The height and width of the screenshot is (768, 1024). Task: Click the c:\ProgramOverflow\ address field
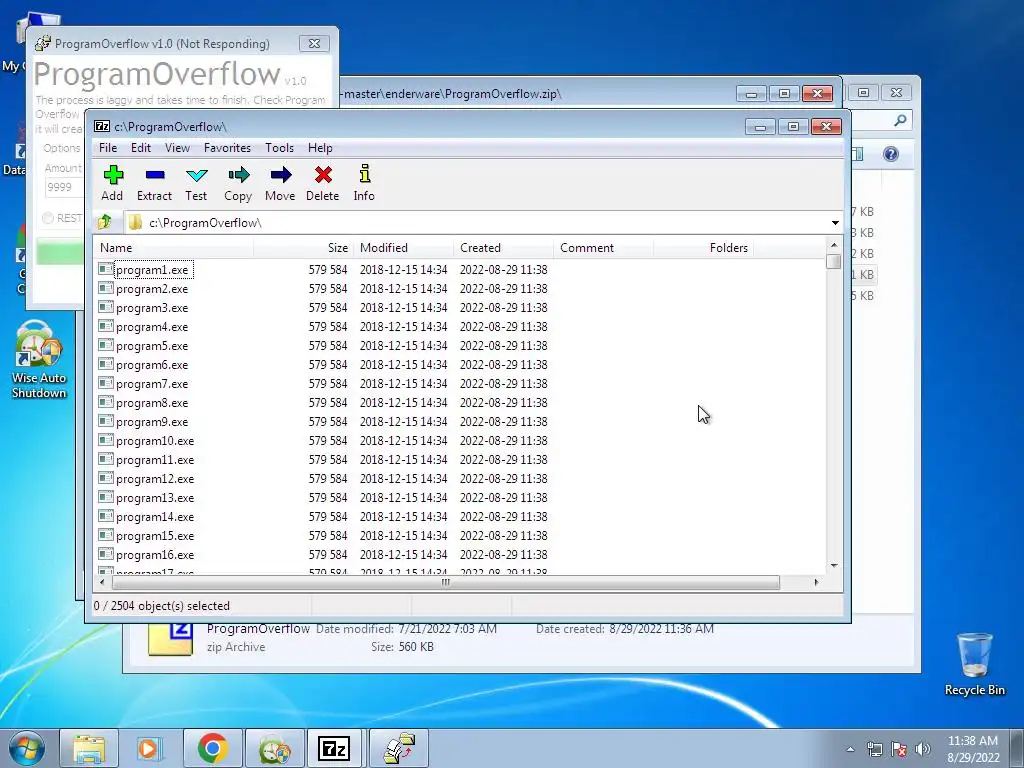pos(483,223)
